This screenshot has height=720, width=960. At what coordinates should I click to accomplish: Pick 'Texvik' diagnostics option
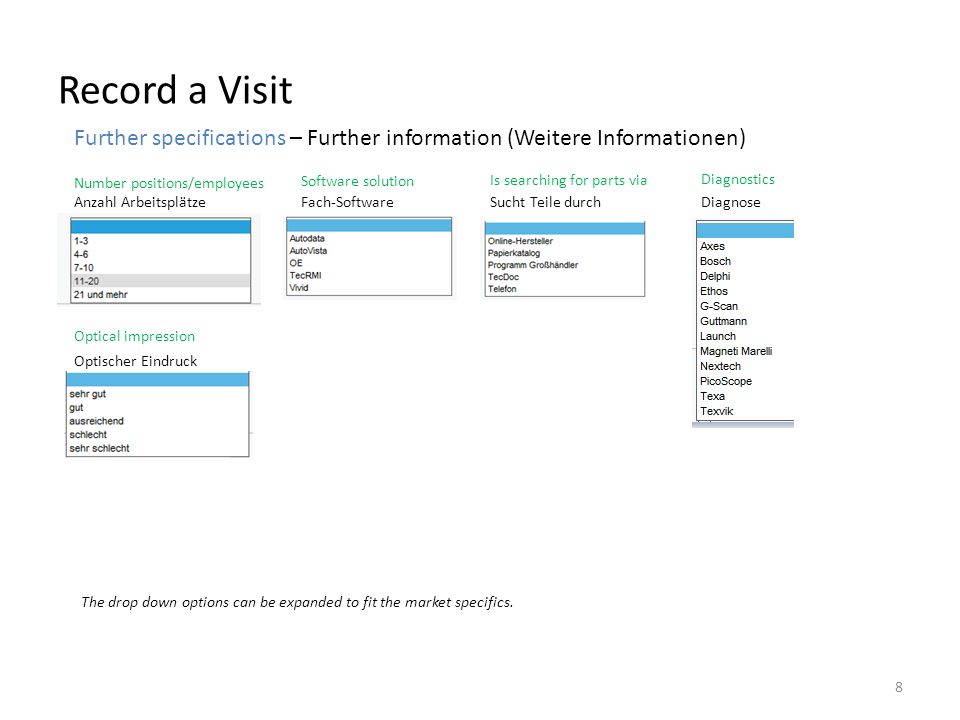746,411
